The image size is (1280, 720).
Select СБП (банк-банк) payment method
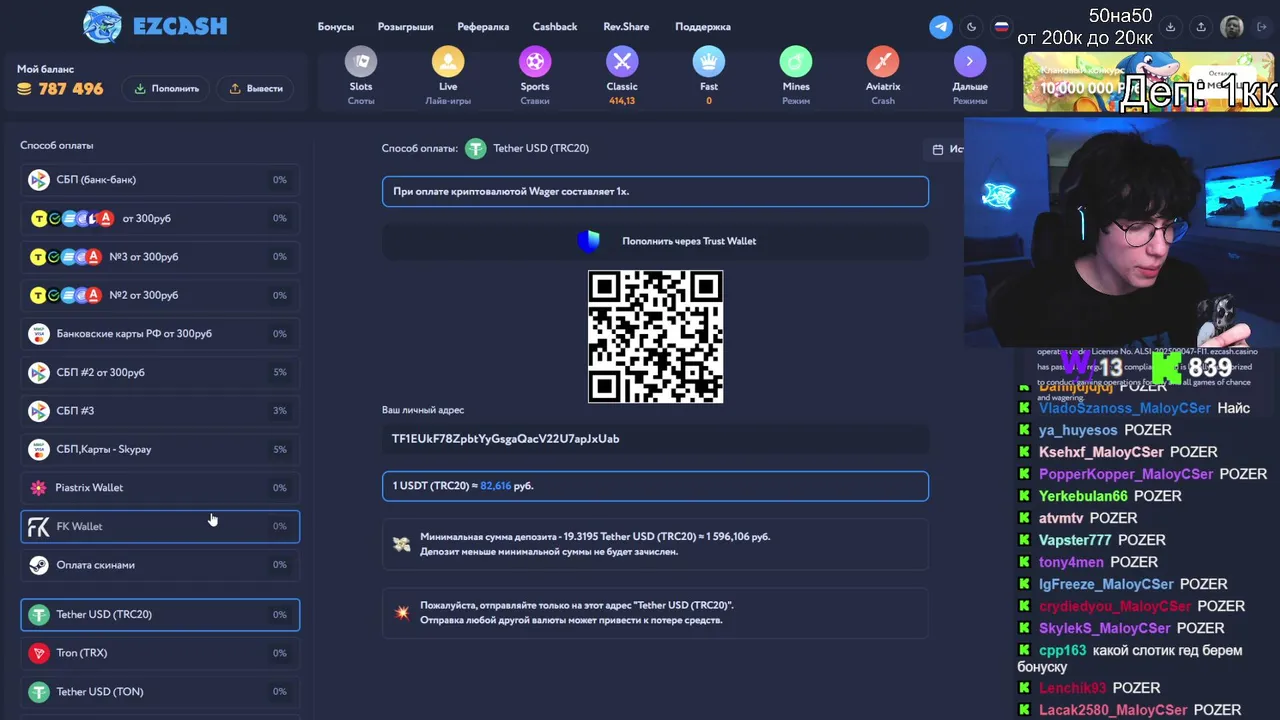click(x=160, y=180)
